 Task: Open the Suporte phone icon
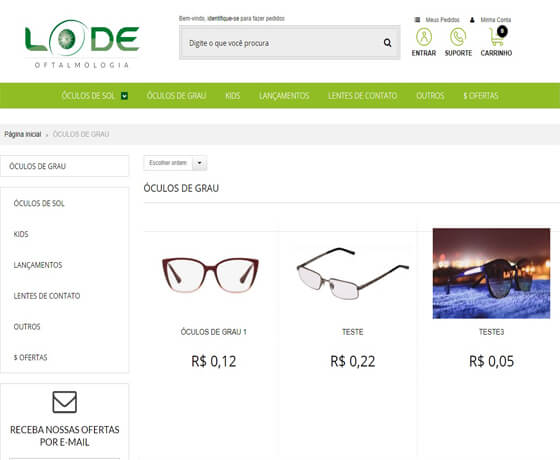click(458, 37)
